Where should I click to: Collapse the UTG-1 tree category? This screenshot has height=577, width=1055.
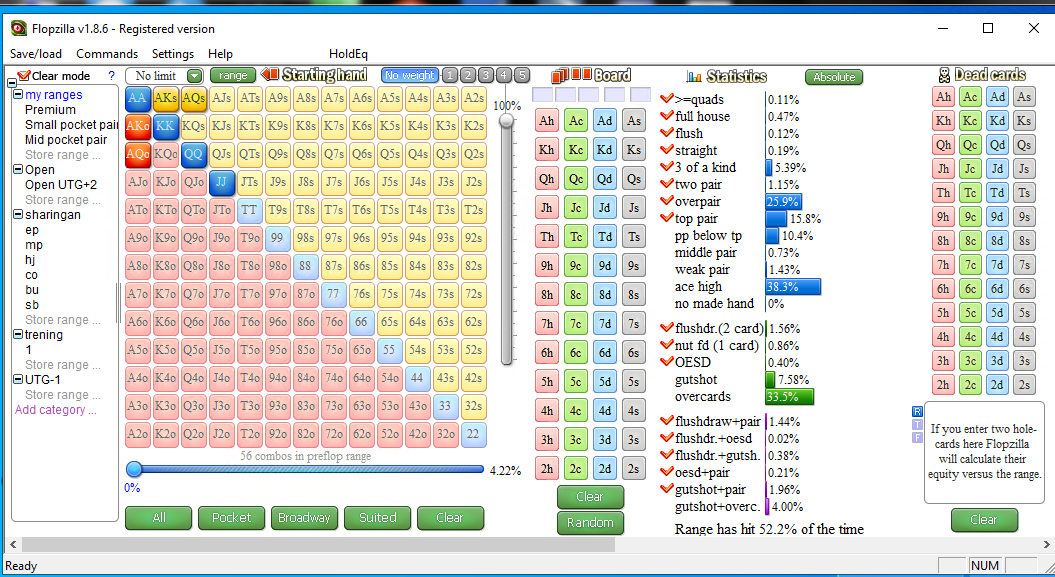pyautogui.click(x=19, y=379)
